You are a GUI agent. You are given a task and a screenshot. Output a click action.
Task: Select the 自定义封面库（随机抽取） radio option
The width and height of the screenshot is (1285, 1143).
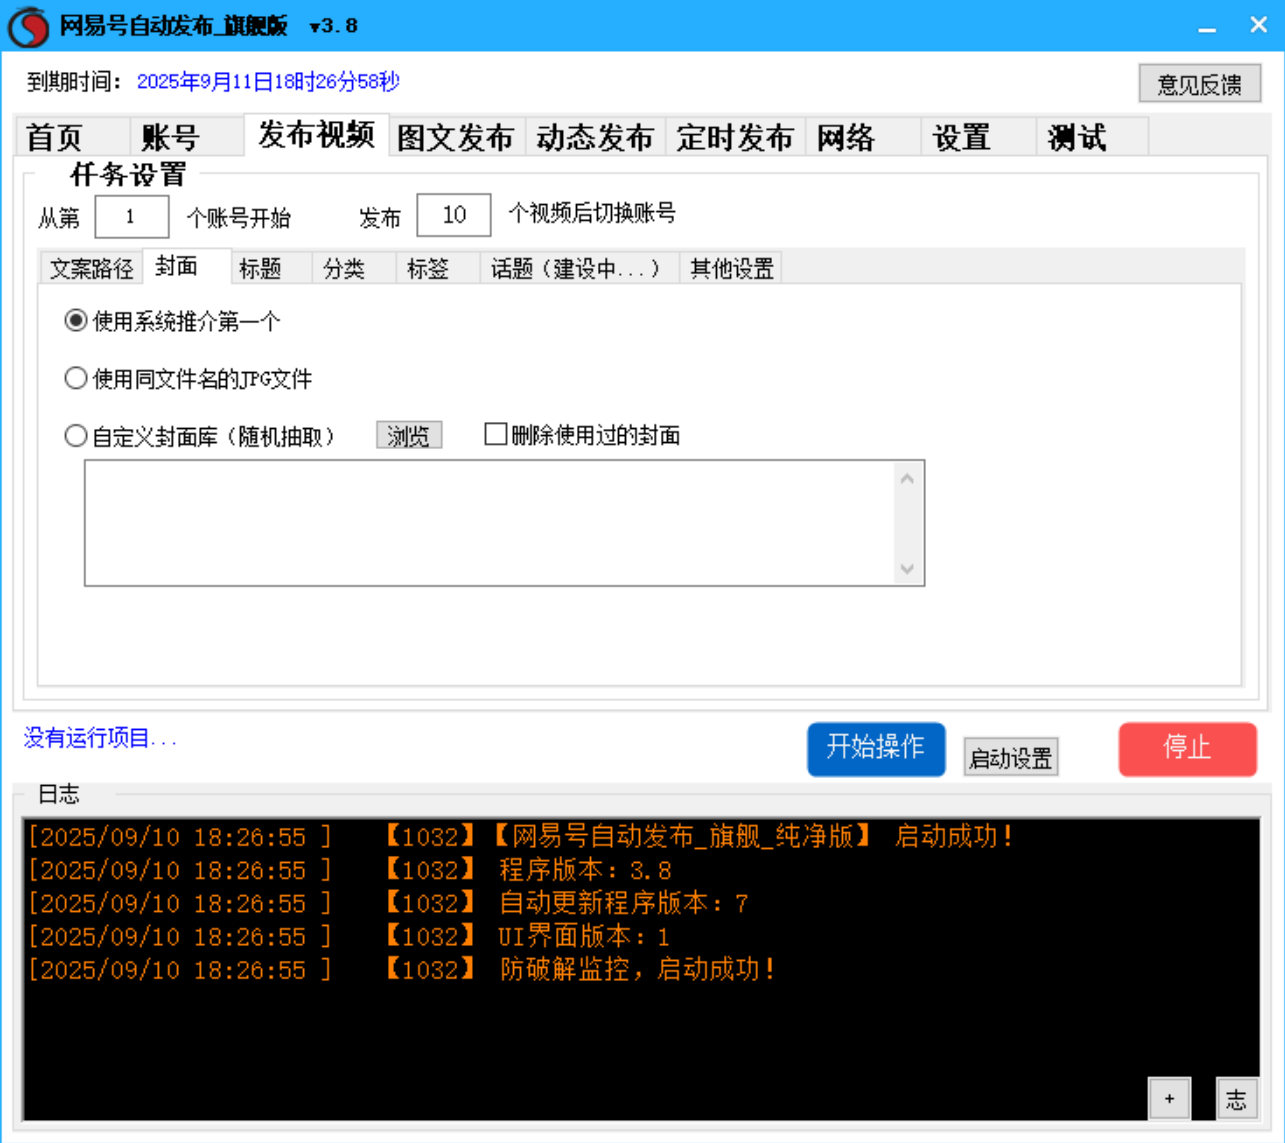(x=75, y=434)
